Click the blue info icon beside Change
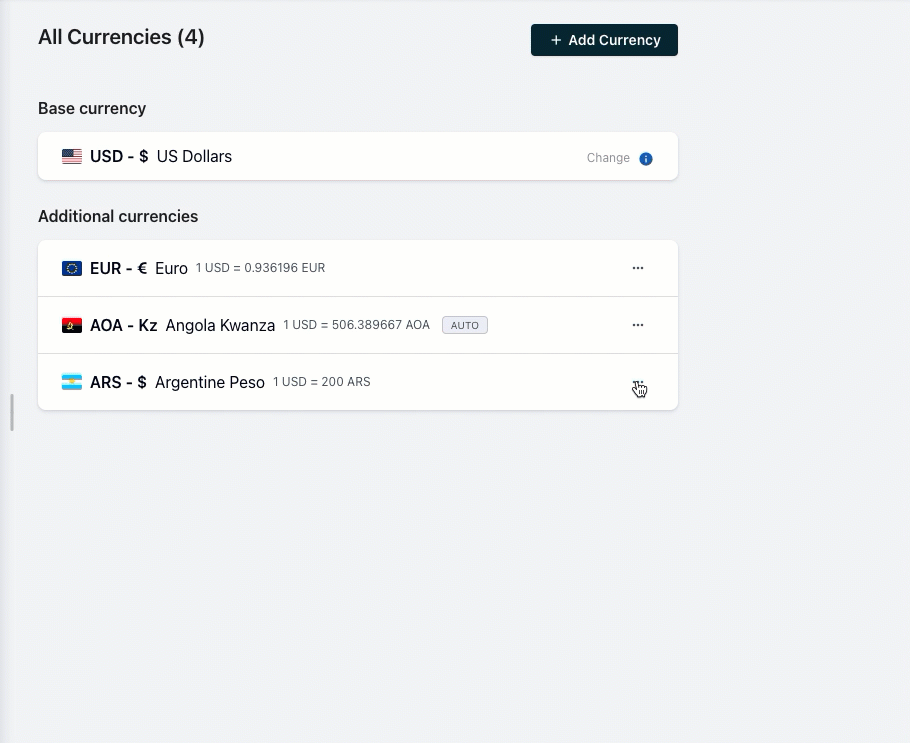This screenshot has width=910, height=743. click(646, 159)
